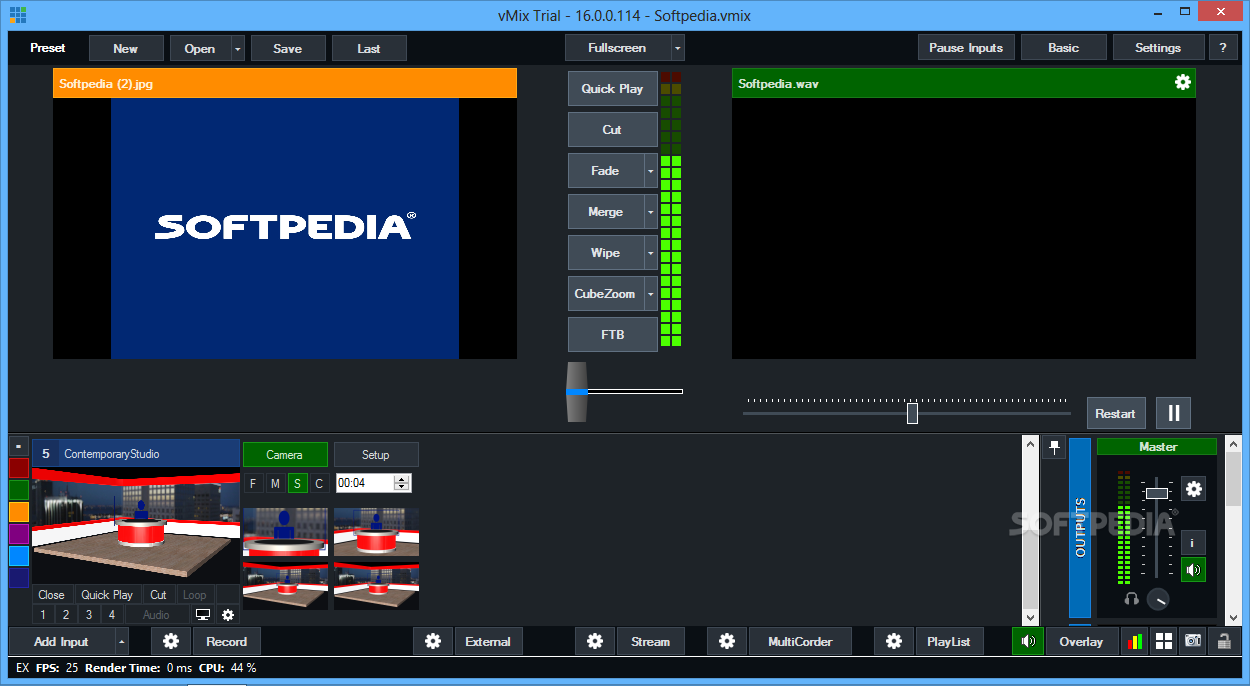Click the Master info button
Screen dimensions: 1250x686
(1194, 543)
